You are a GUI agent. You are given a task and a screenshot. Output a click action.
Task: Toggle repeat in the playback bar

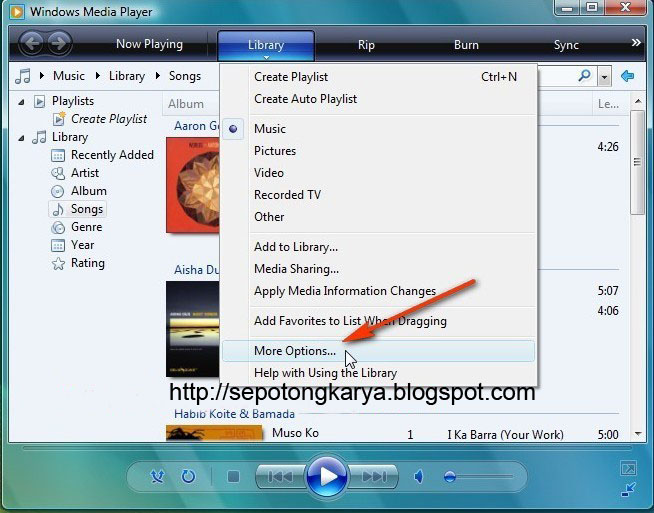pyautogui.click(x=188, y=476)
